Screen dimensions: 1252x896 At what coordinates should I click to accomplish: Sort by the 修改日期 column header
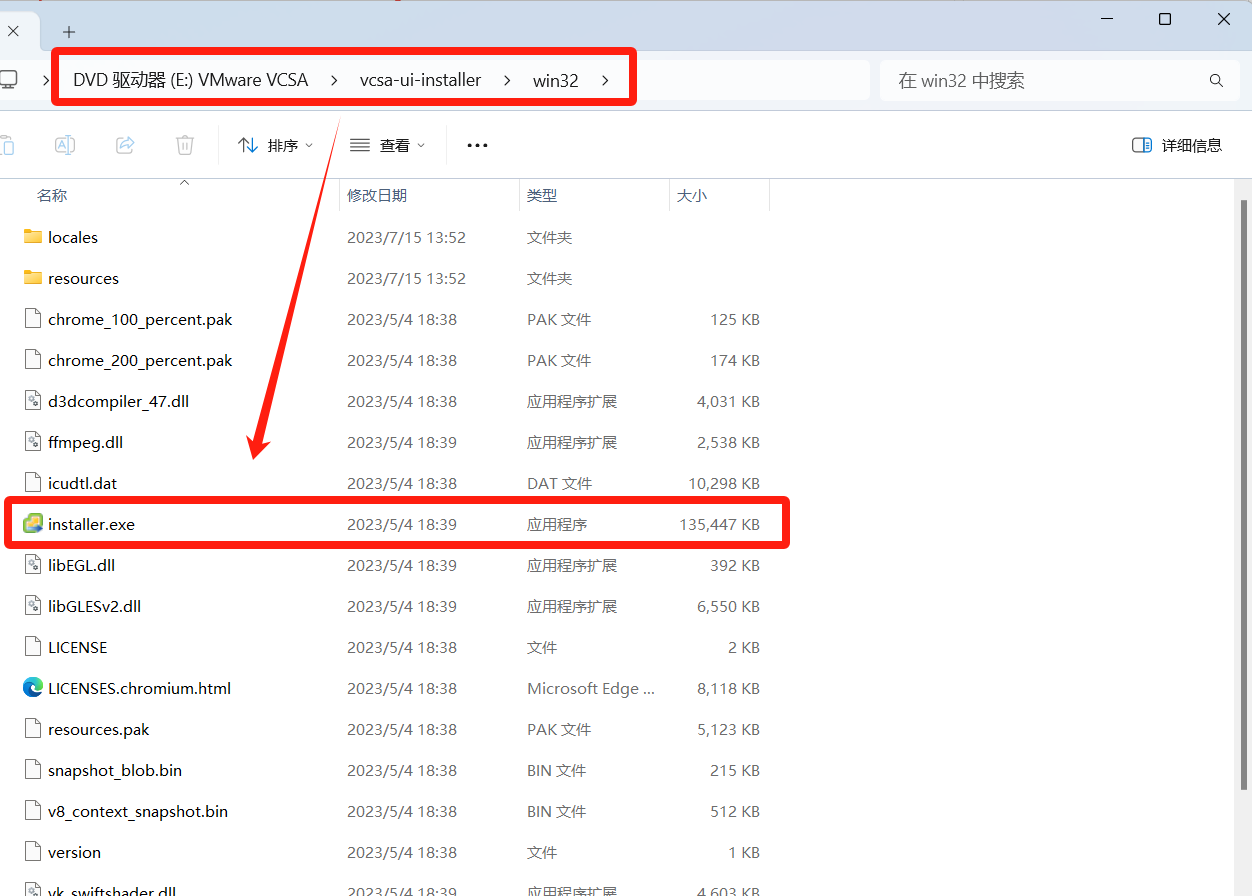point(377,196)
